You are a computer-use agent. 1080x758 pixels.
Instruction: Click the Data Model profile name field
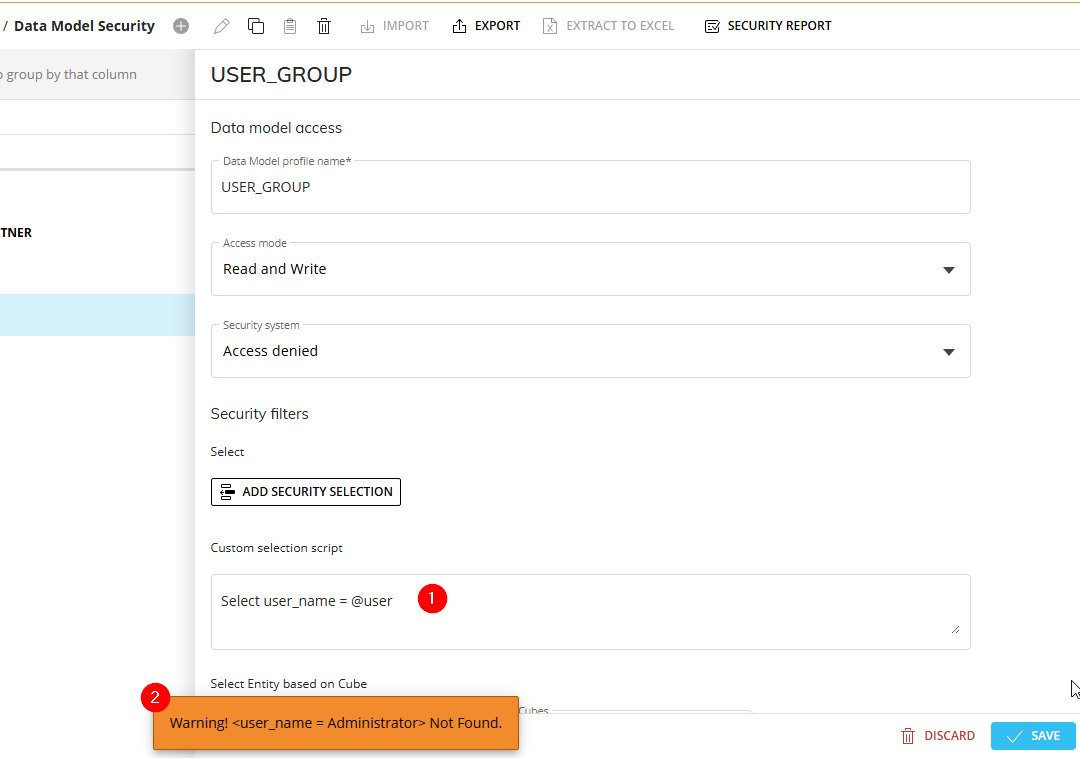coord(590,187)
